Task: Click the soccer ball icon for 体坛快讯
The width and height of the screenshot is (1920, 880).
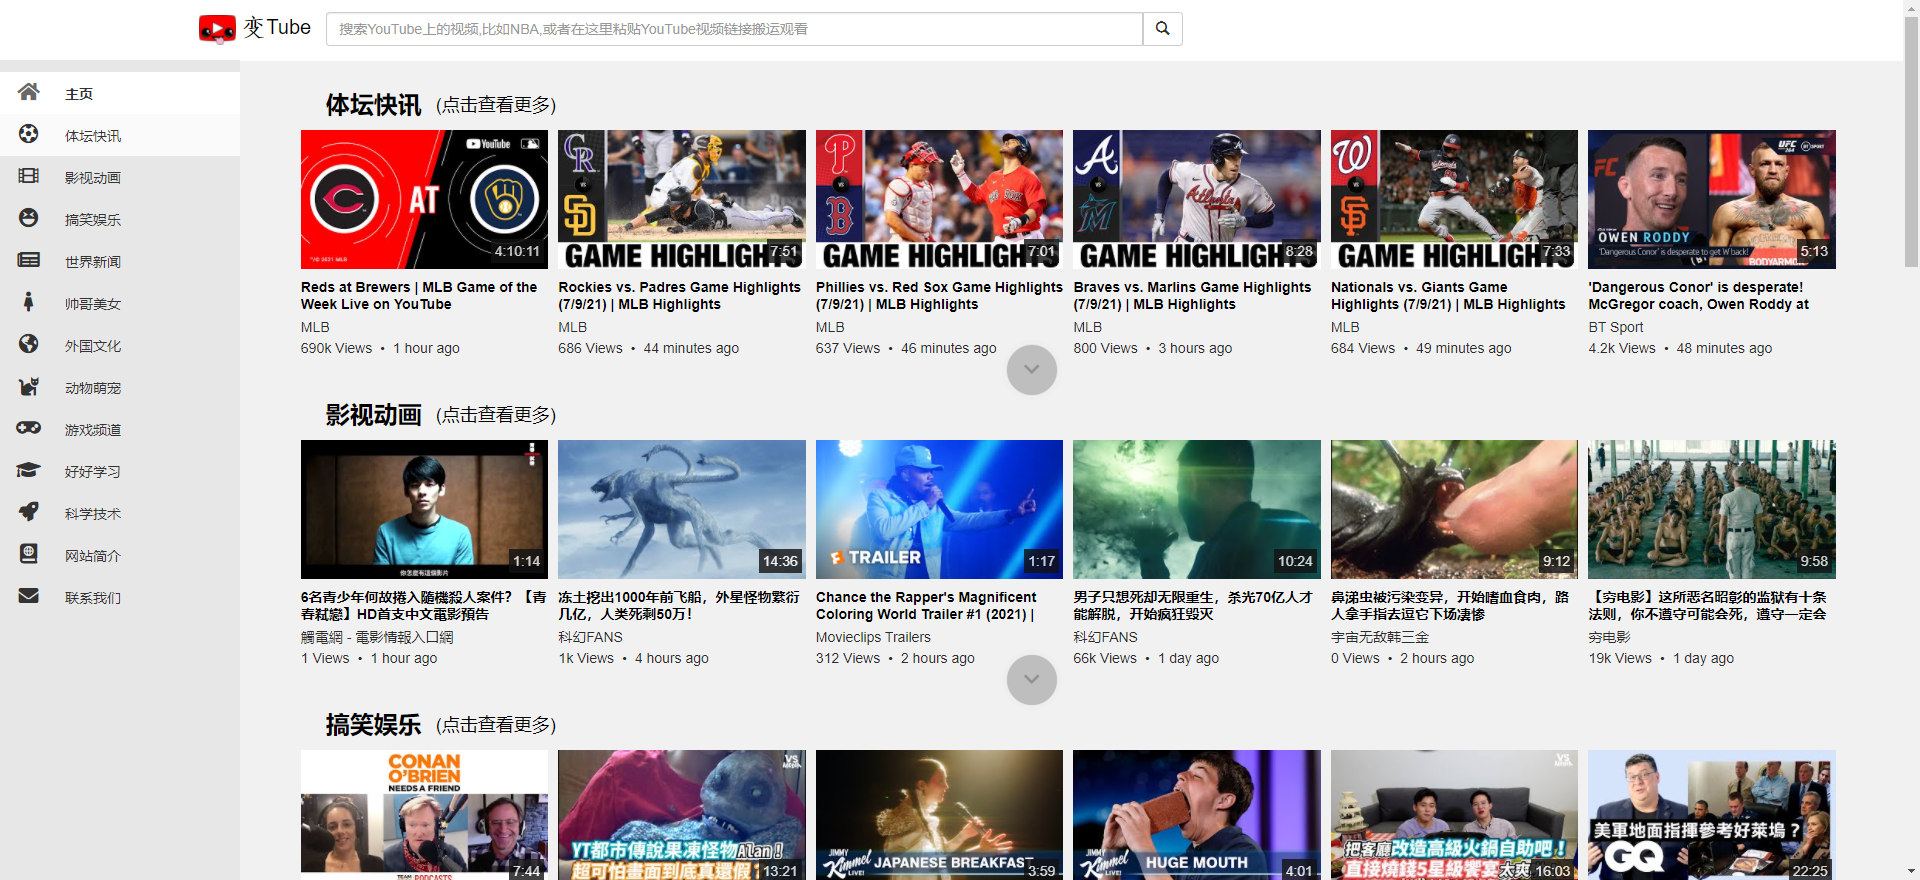Action: (29, 134)
